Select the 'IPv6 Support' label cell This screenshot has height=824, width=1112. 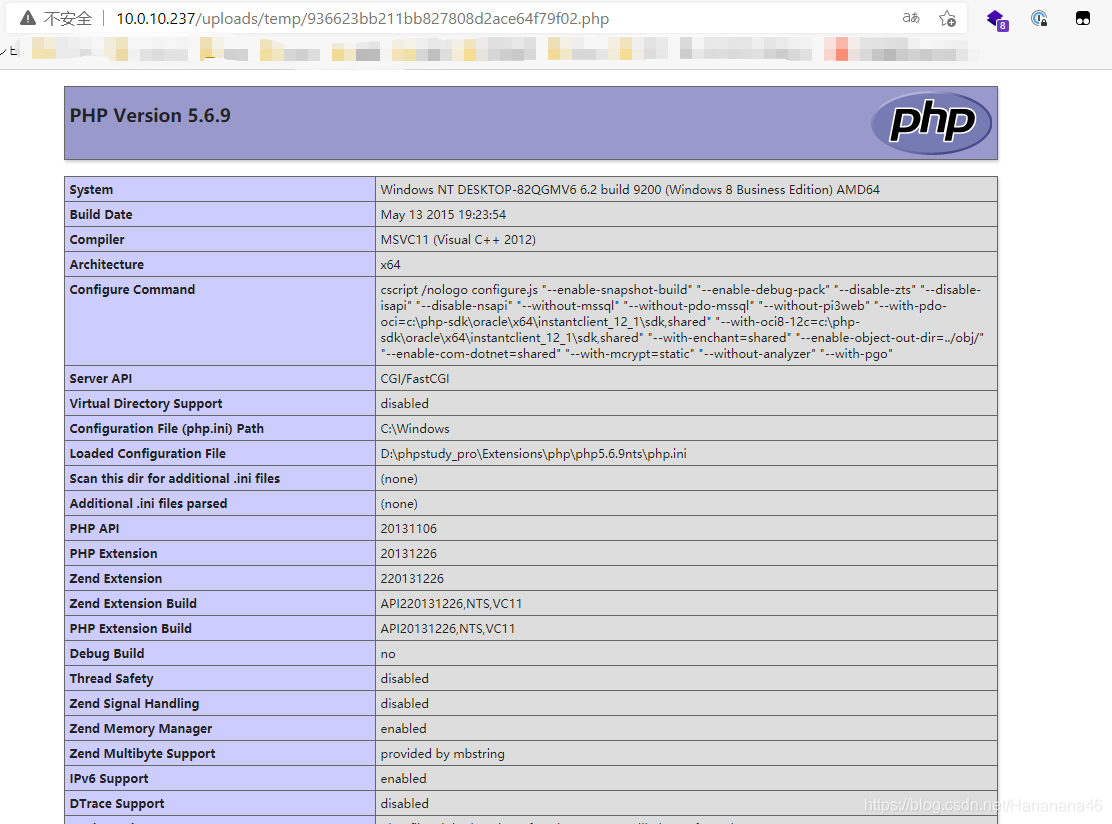point(220,778)
